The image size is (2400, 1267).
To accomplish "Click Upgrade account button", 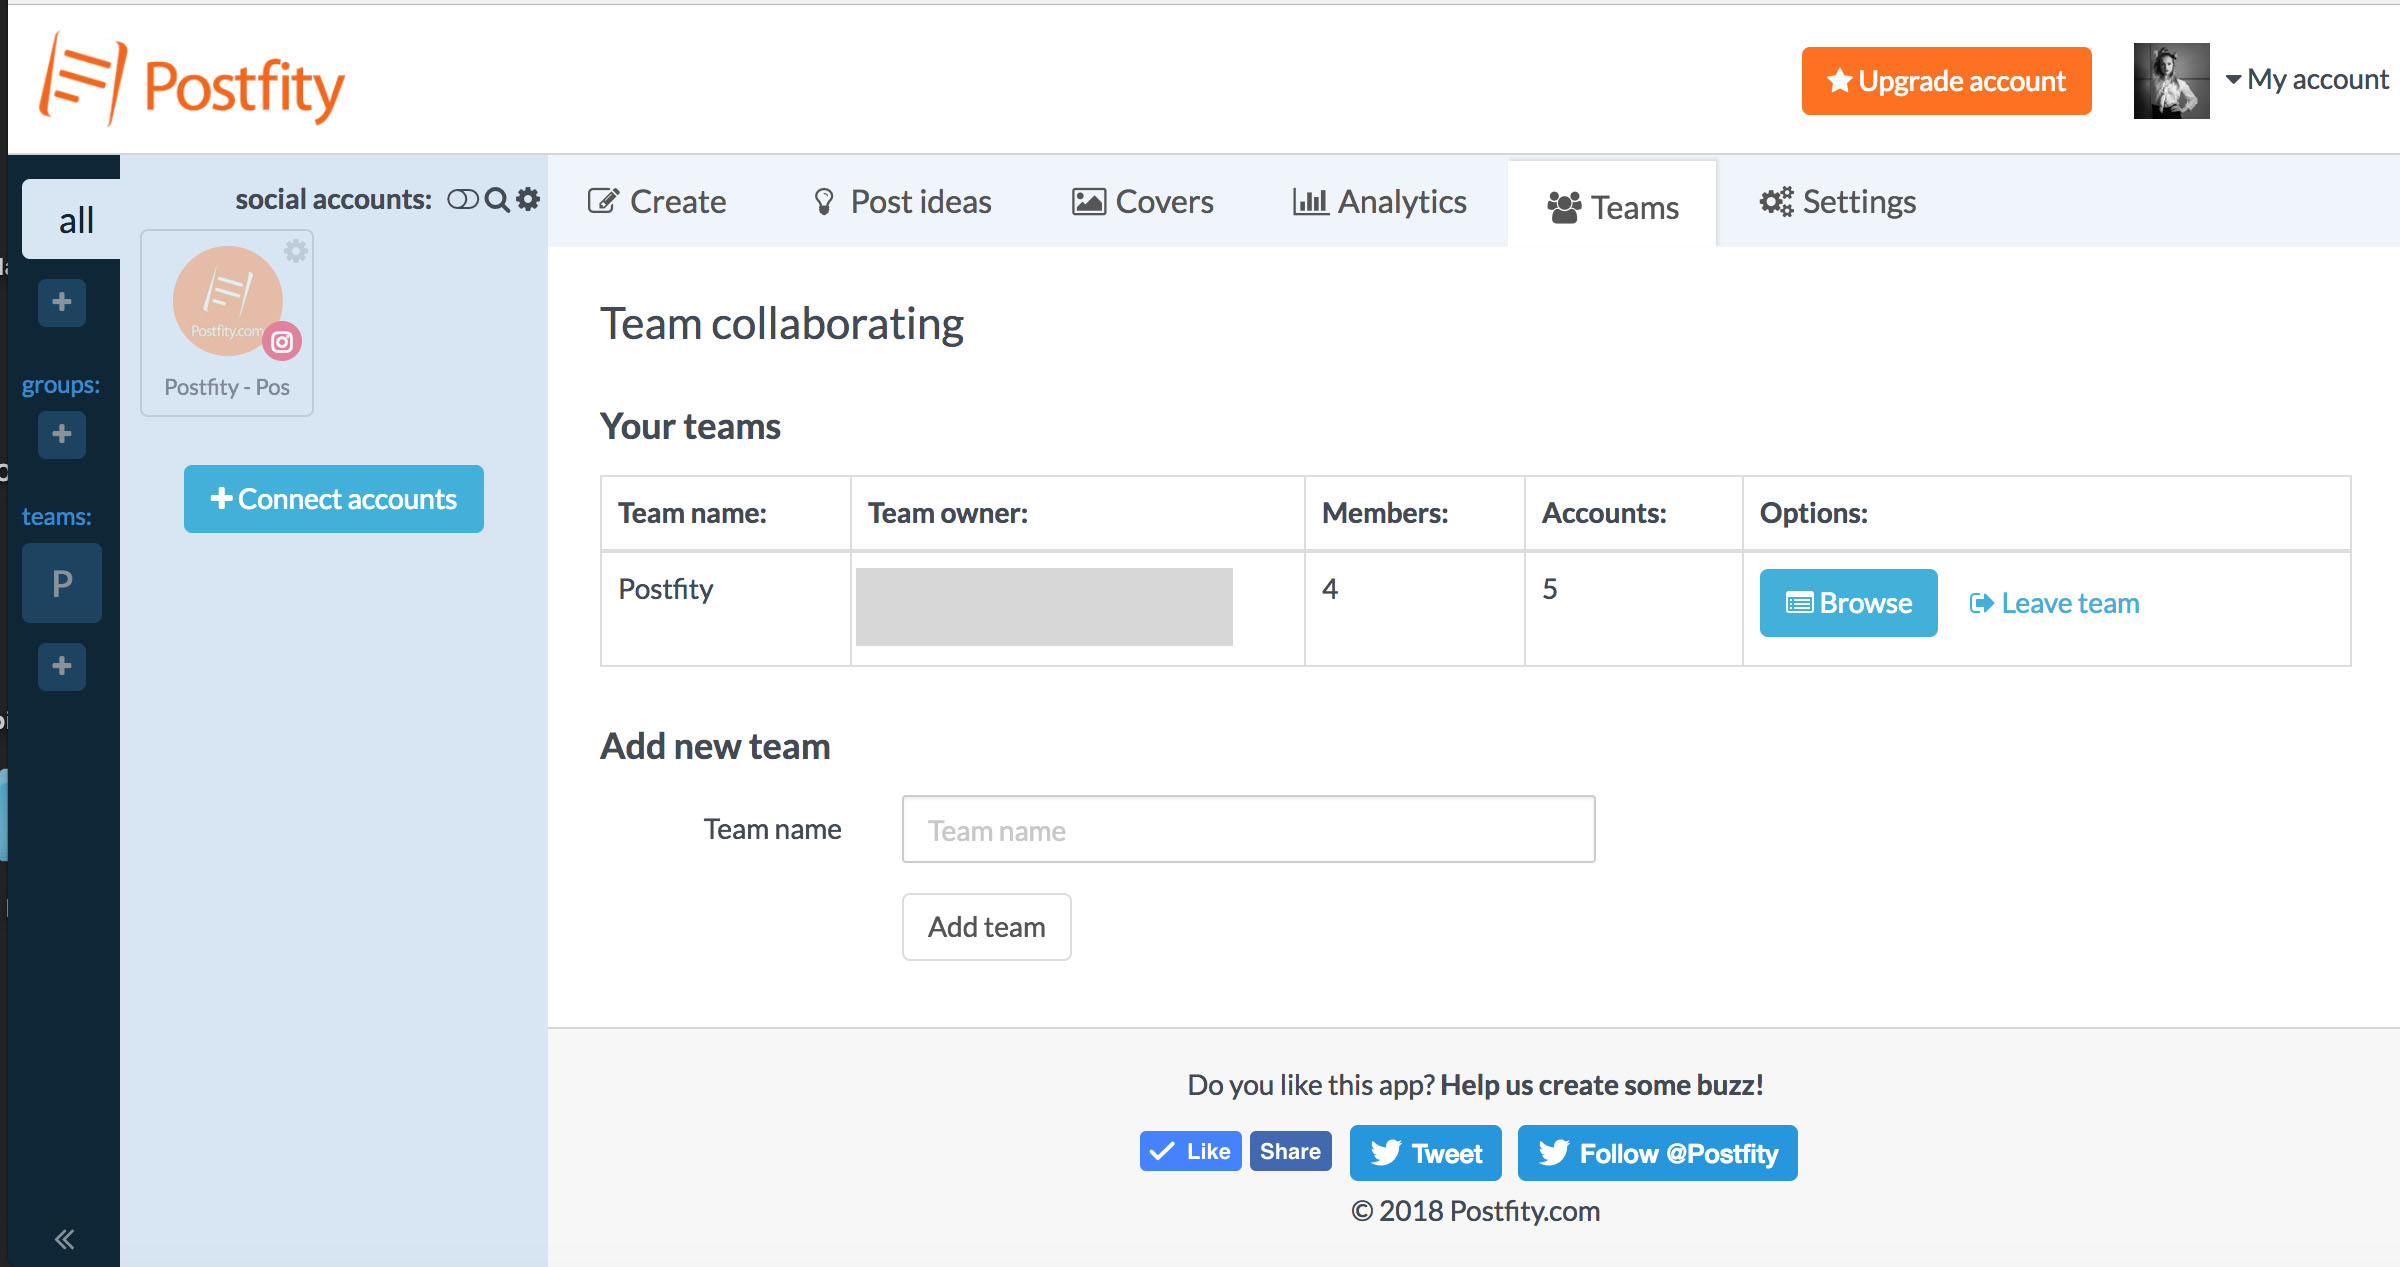I will [x=1946, y=81].
